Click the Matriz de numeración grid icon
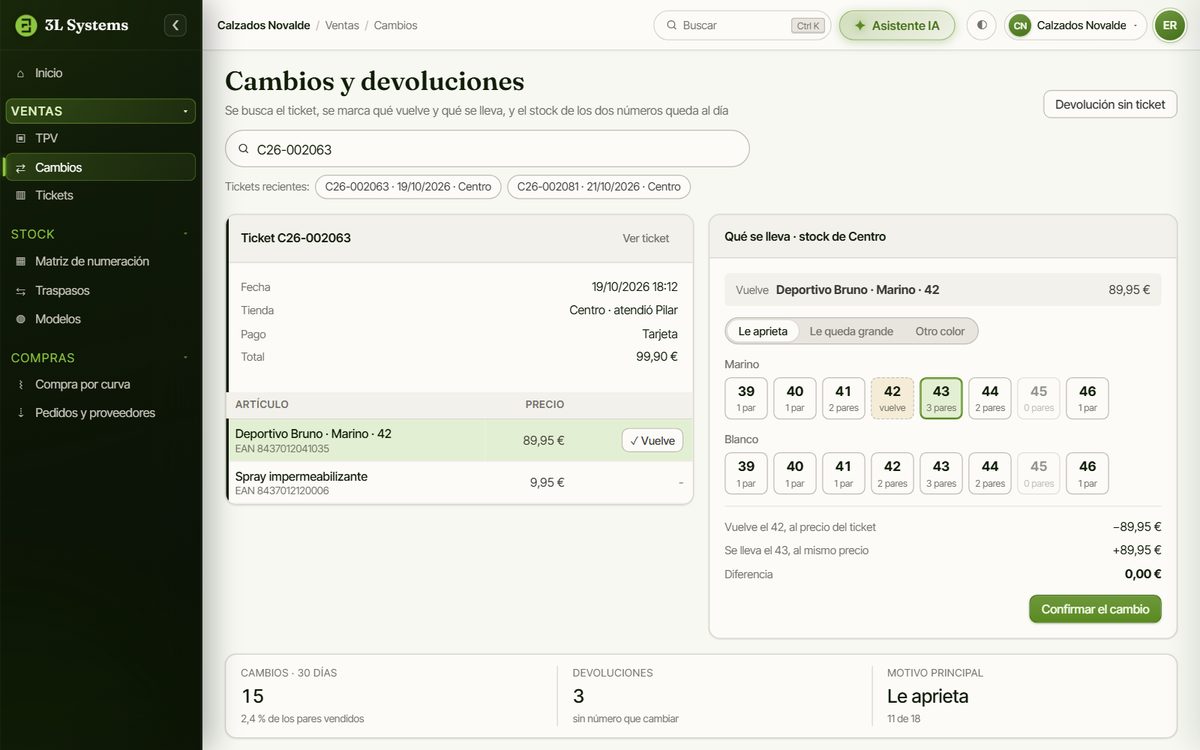The image size is (1200, 750). tap(21, 261)
